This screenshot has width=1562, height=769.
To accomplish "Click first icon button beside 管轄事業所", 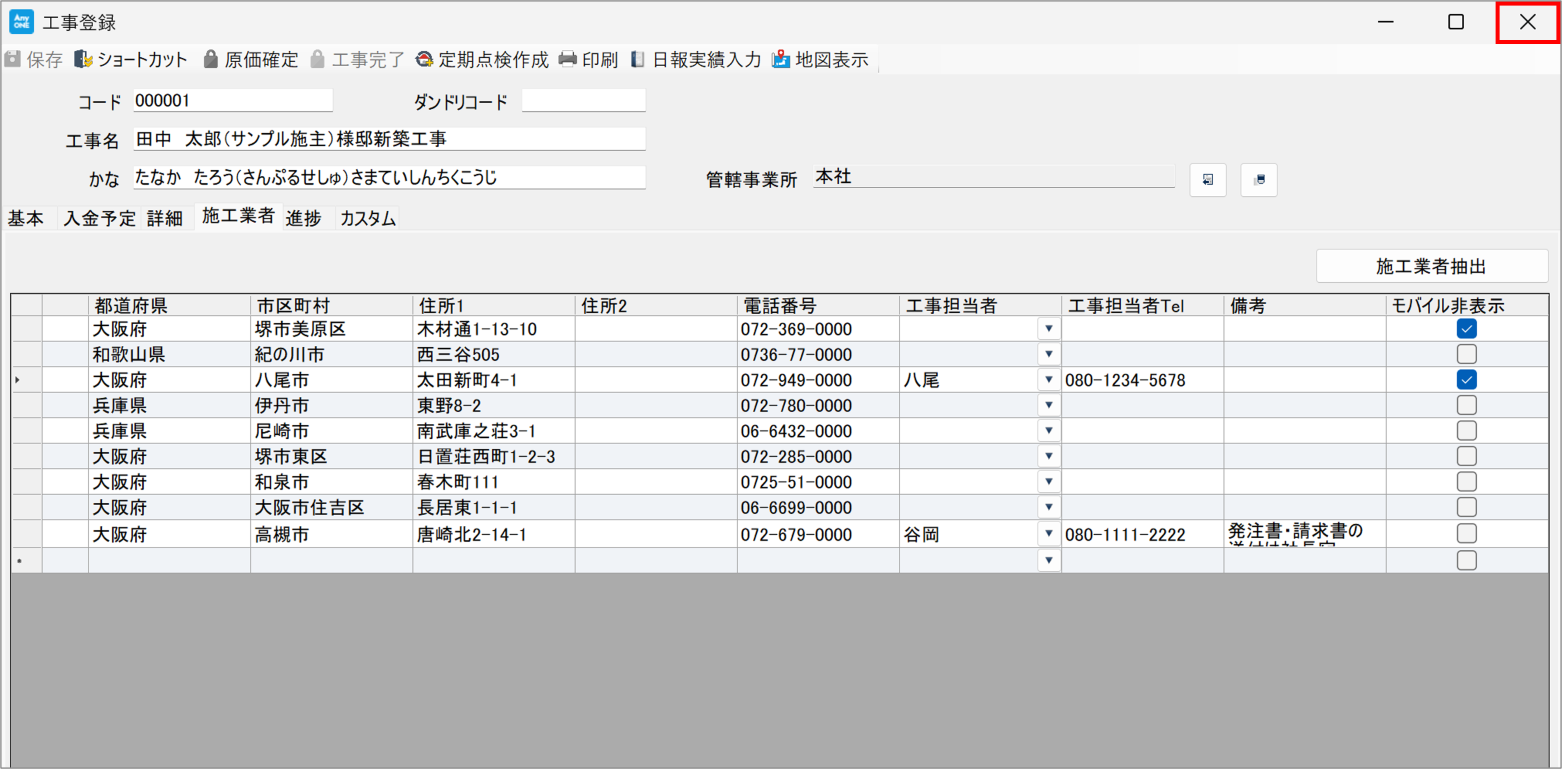I will [1208, 180].
